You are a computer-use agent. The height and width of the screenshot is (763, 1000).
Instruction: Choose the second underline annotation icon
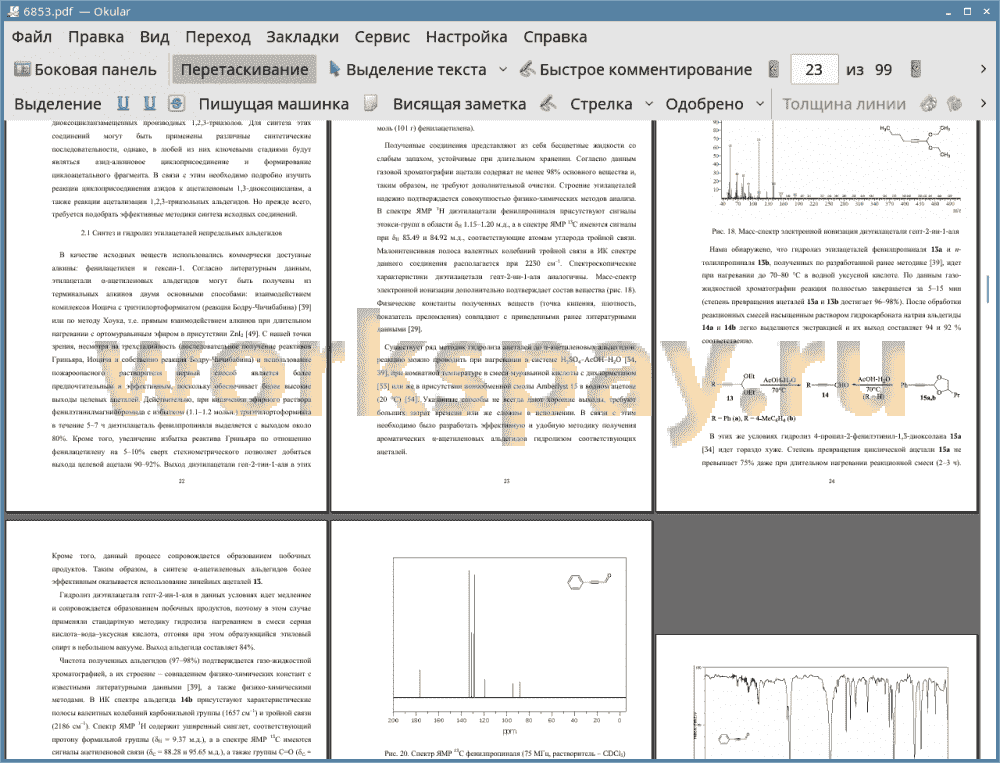(150, 103)
